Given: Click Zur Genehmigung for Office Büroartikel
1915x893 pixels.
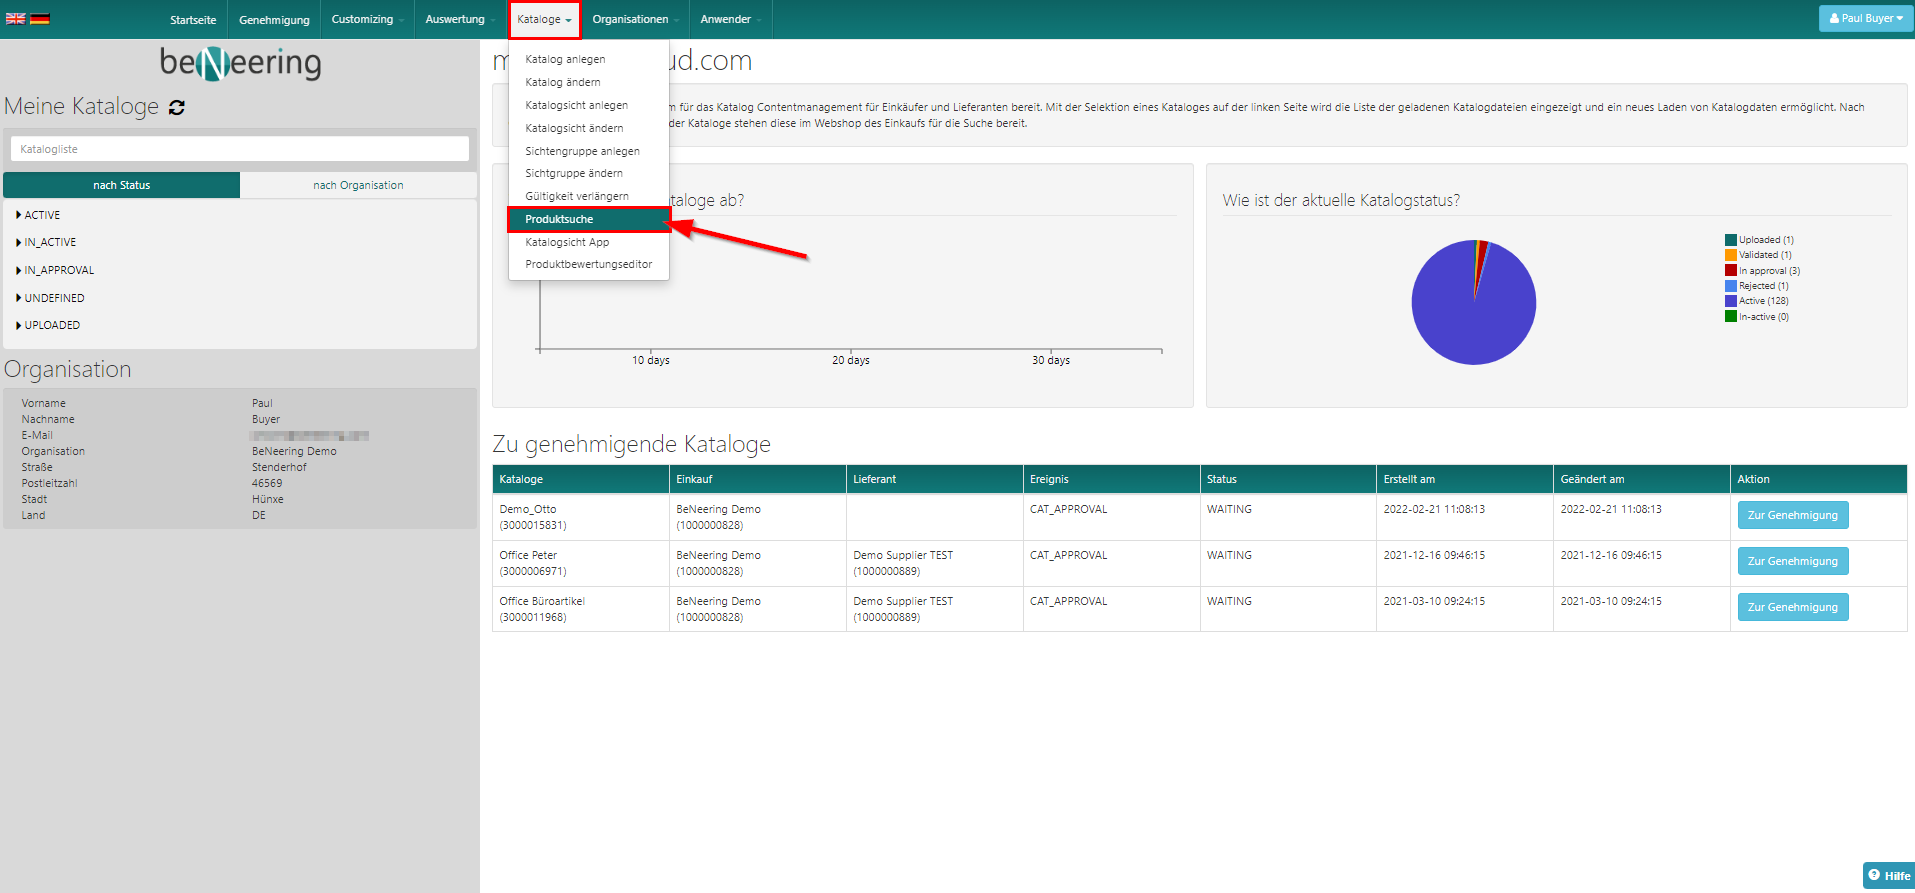Looking at the screenshot, I should 1792,607.
